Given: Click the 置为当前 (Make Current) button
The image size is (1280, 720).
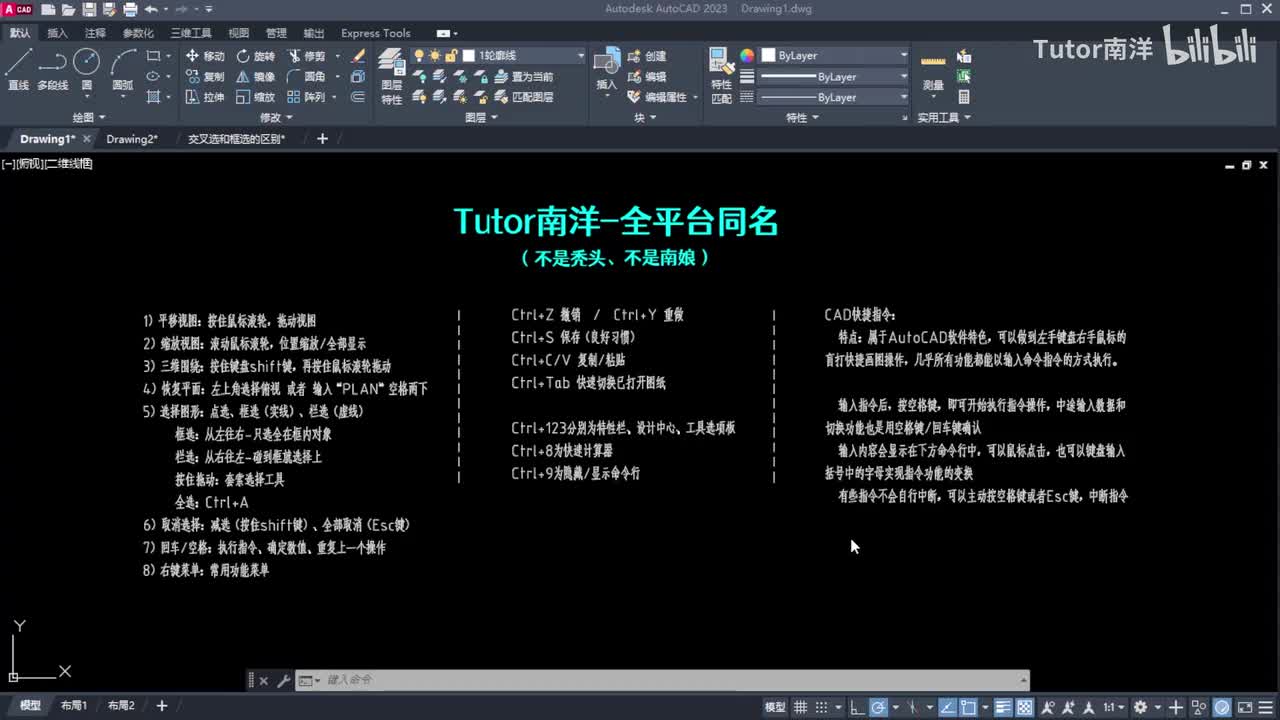Looking at the screenshot, I should (523, 77).
